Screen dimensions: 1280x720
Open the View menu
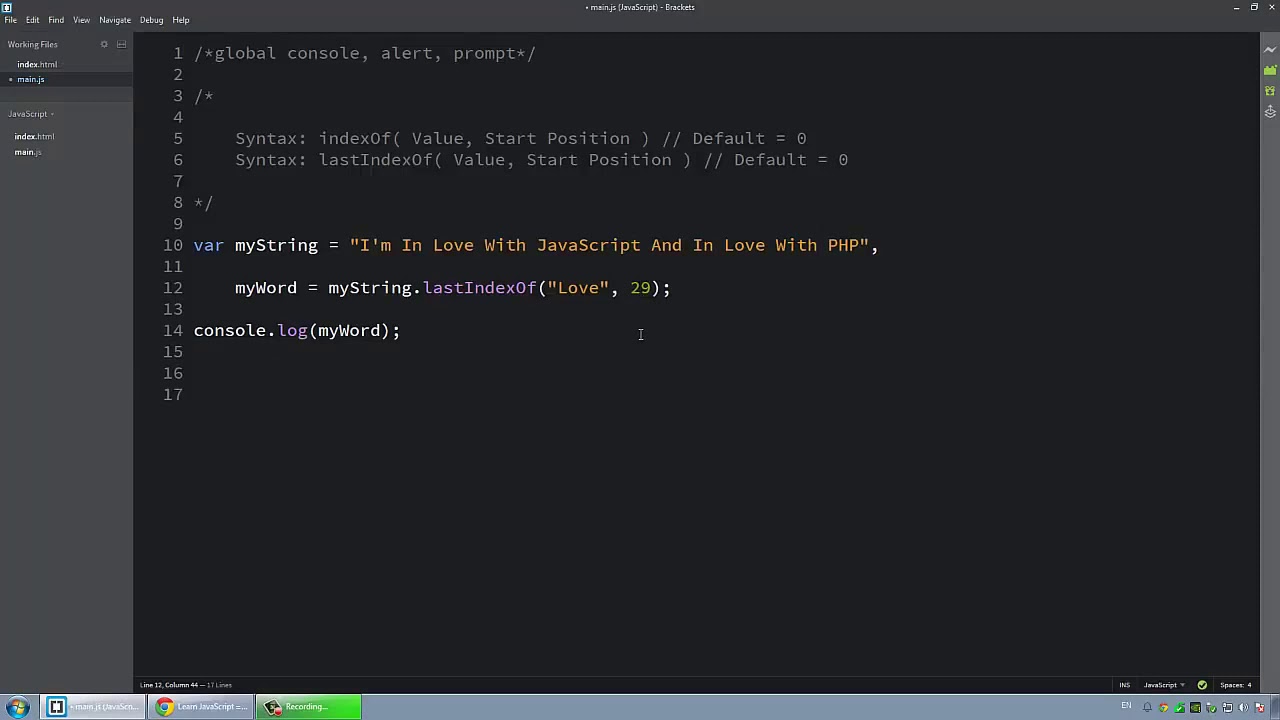[x=81, y=20]
